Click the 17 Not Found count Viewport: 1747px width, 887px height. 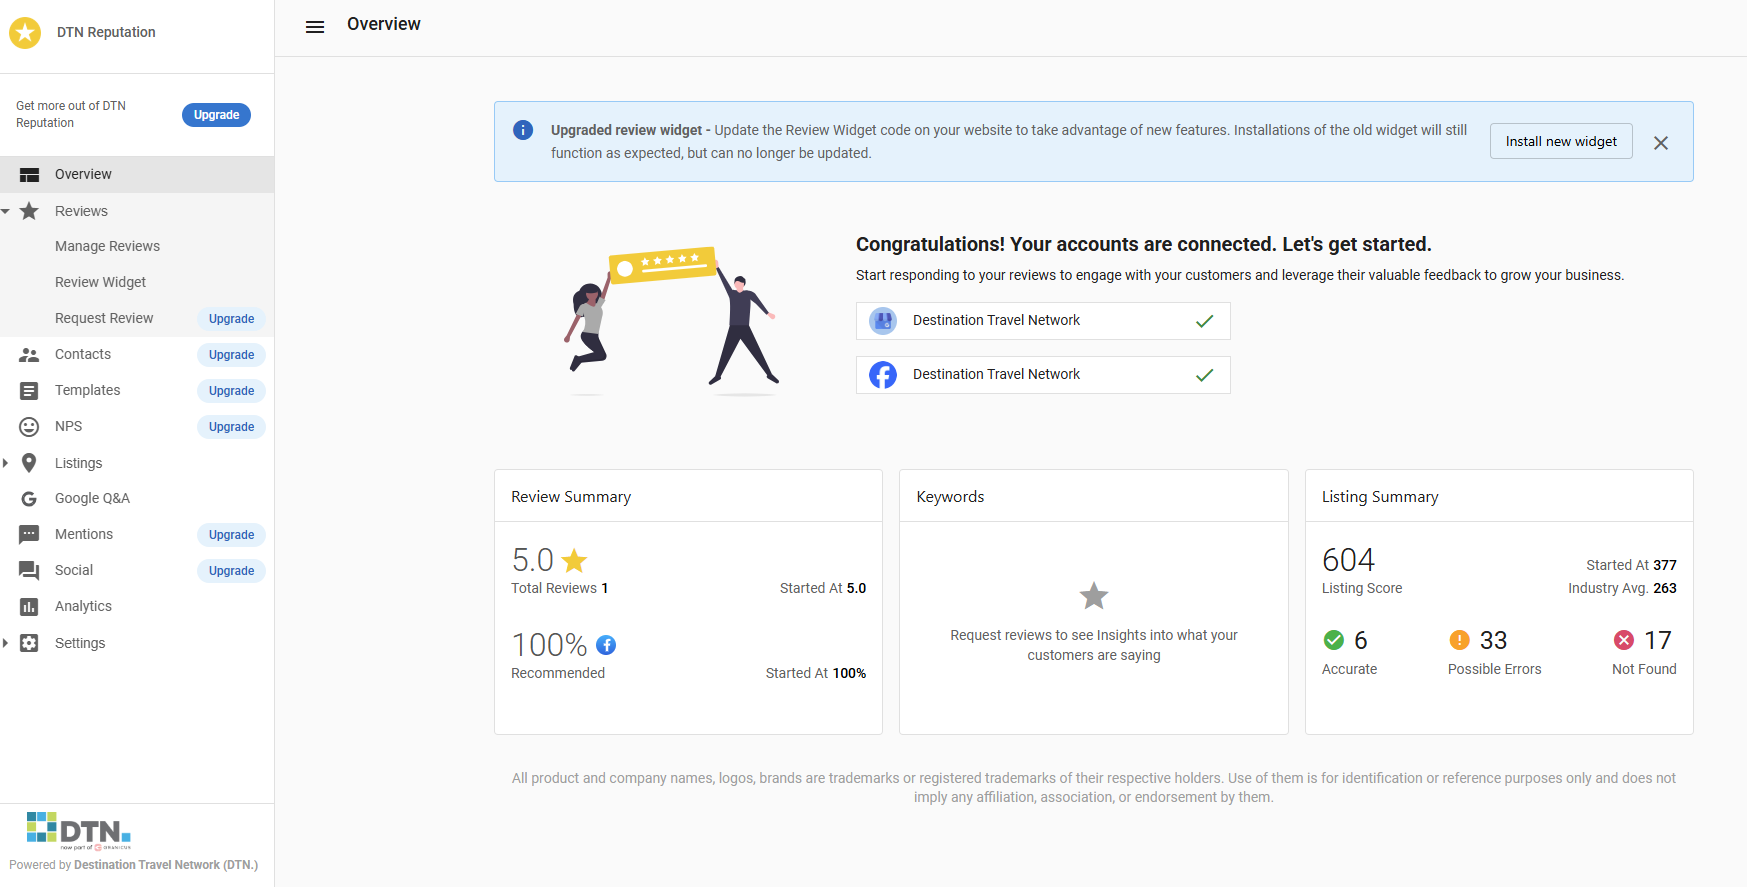pyautogui.click(x=1658, y=640)
